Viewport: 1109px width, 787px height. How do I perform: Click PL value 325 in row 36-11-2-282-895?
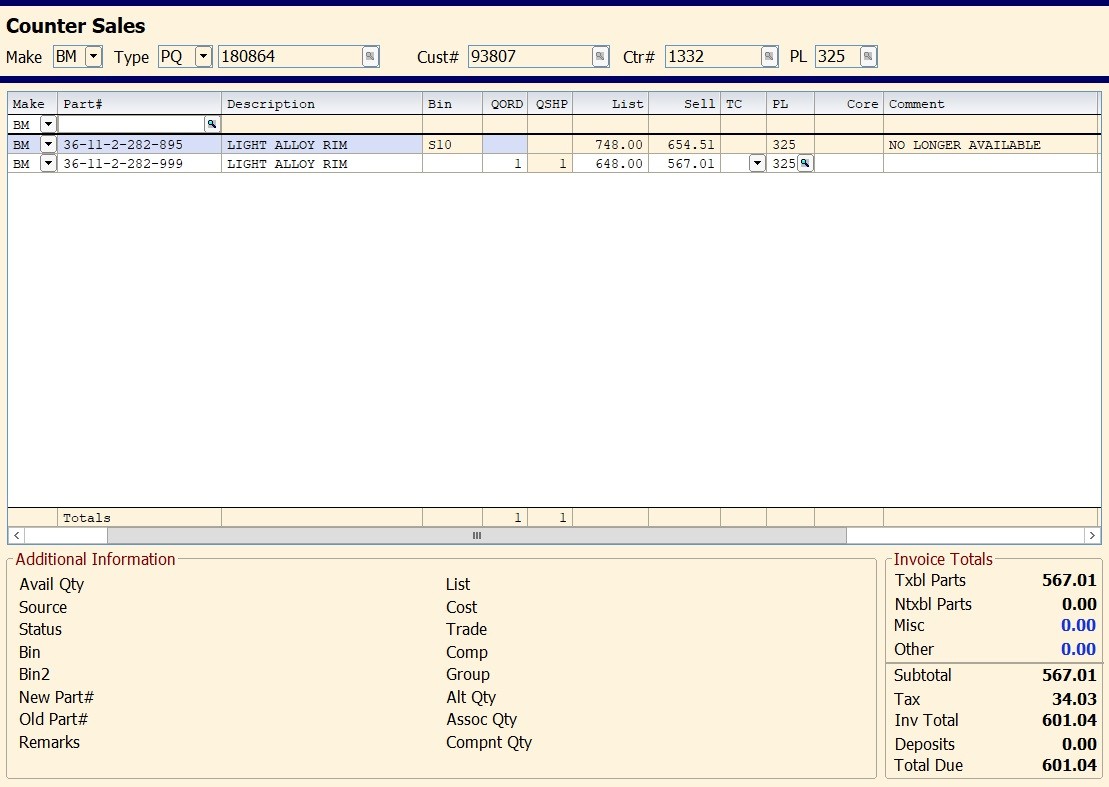tap(784, 144)
